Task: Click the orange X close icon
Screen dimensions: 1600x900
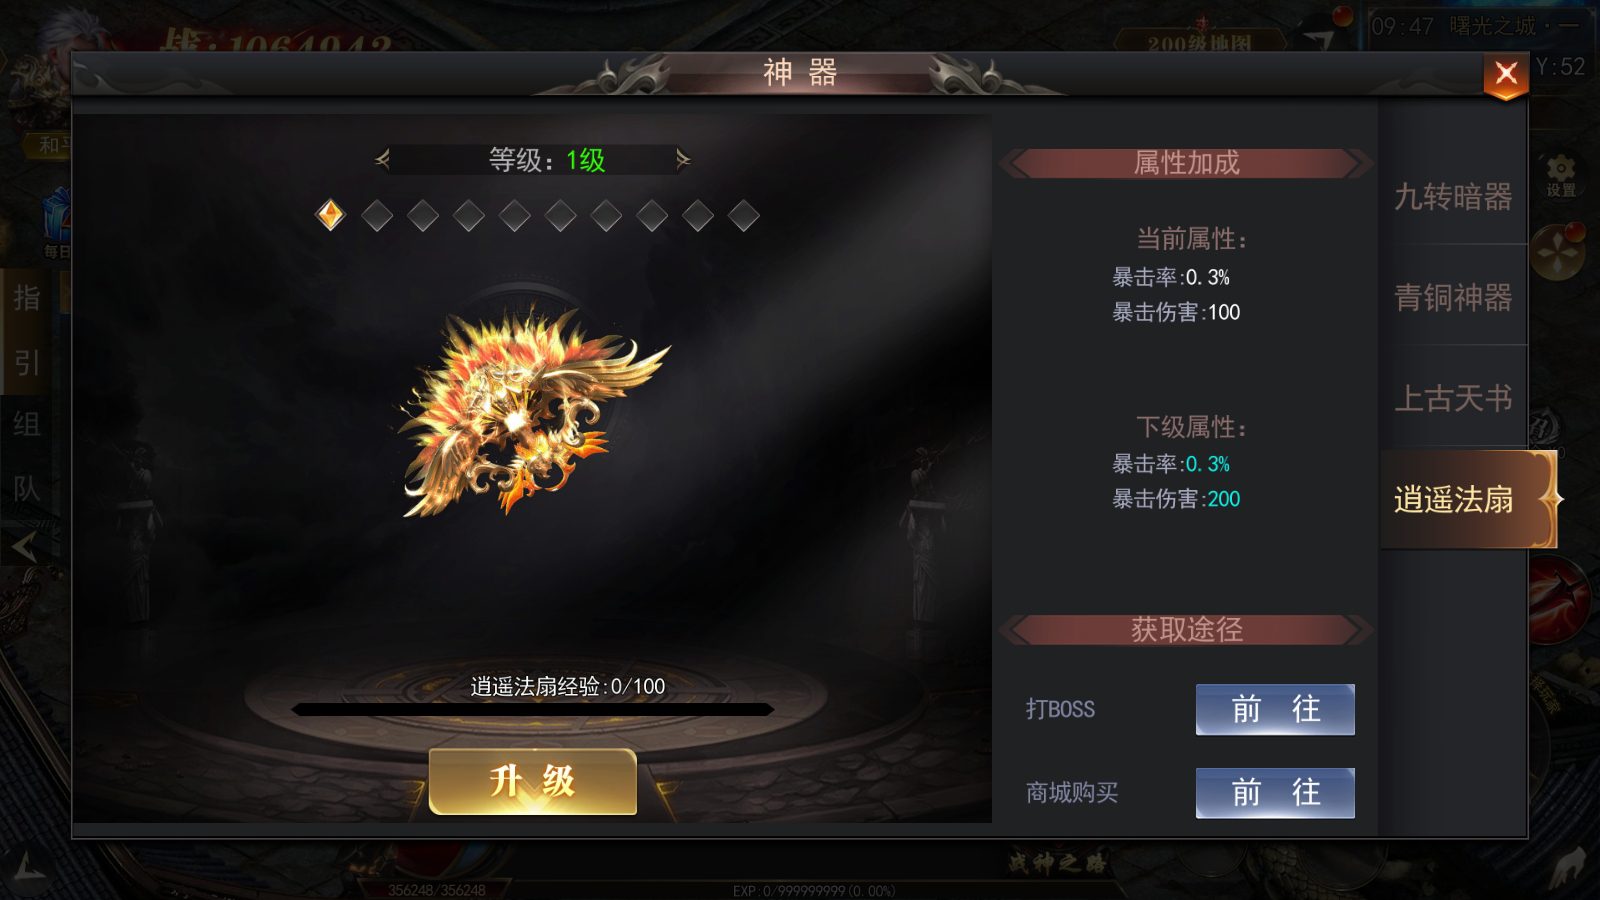Action: point(1506,75)
